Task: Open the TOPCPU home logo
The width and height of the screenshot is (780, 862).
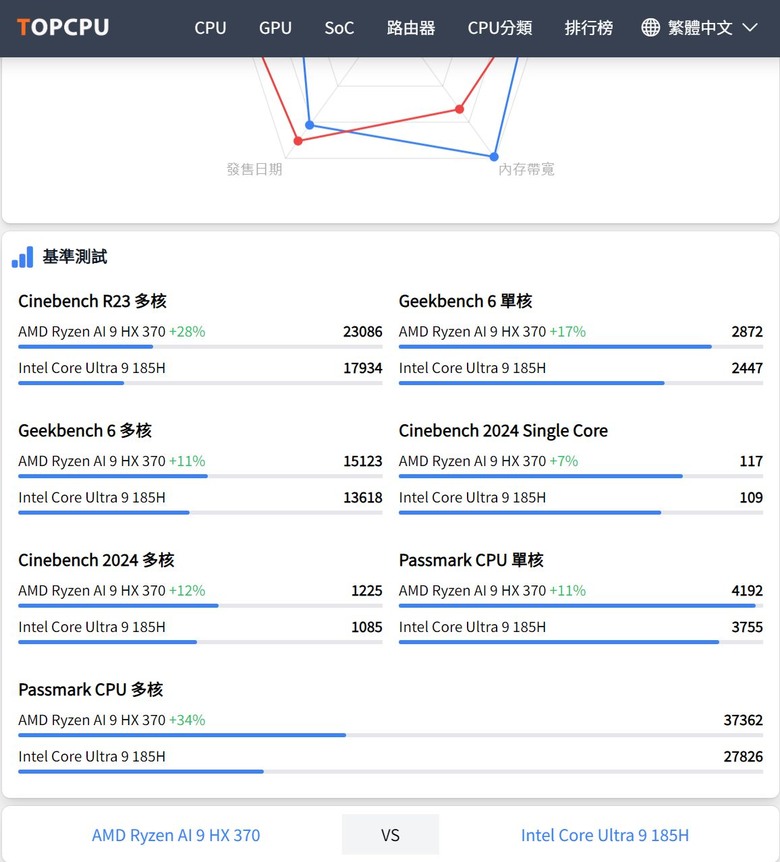Action: point(63,27)
